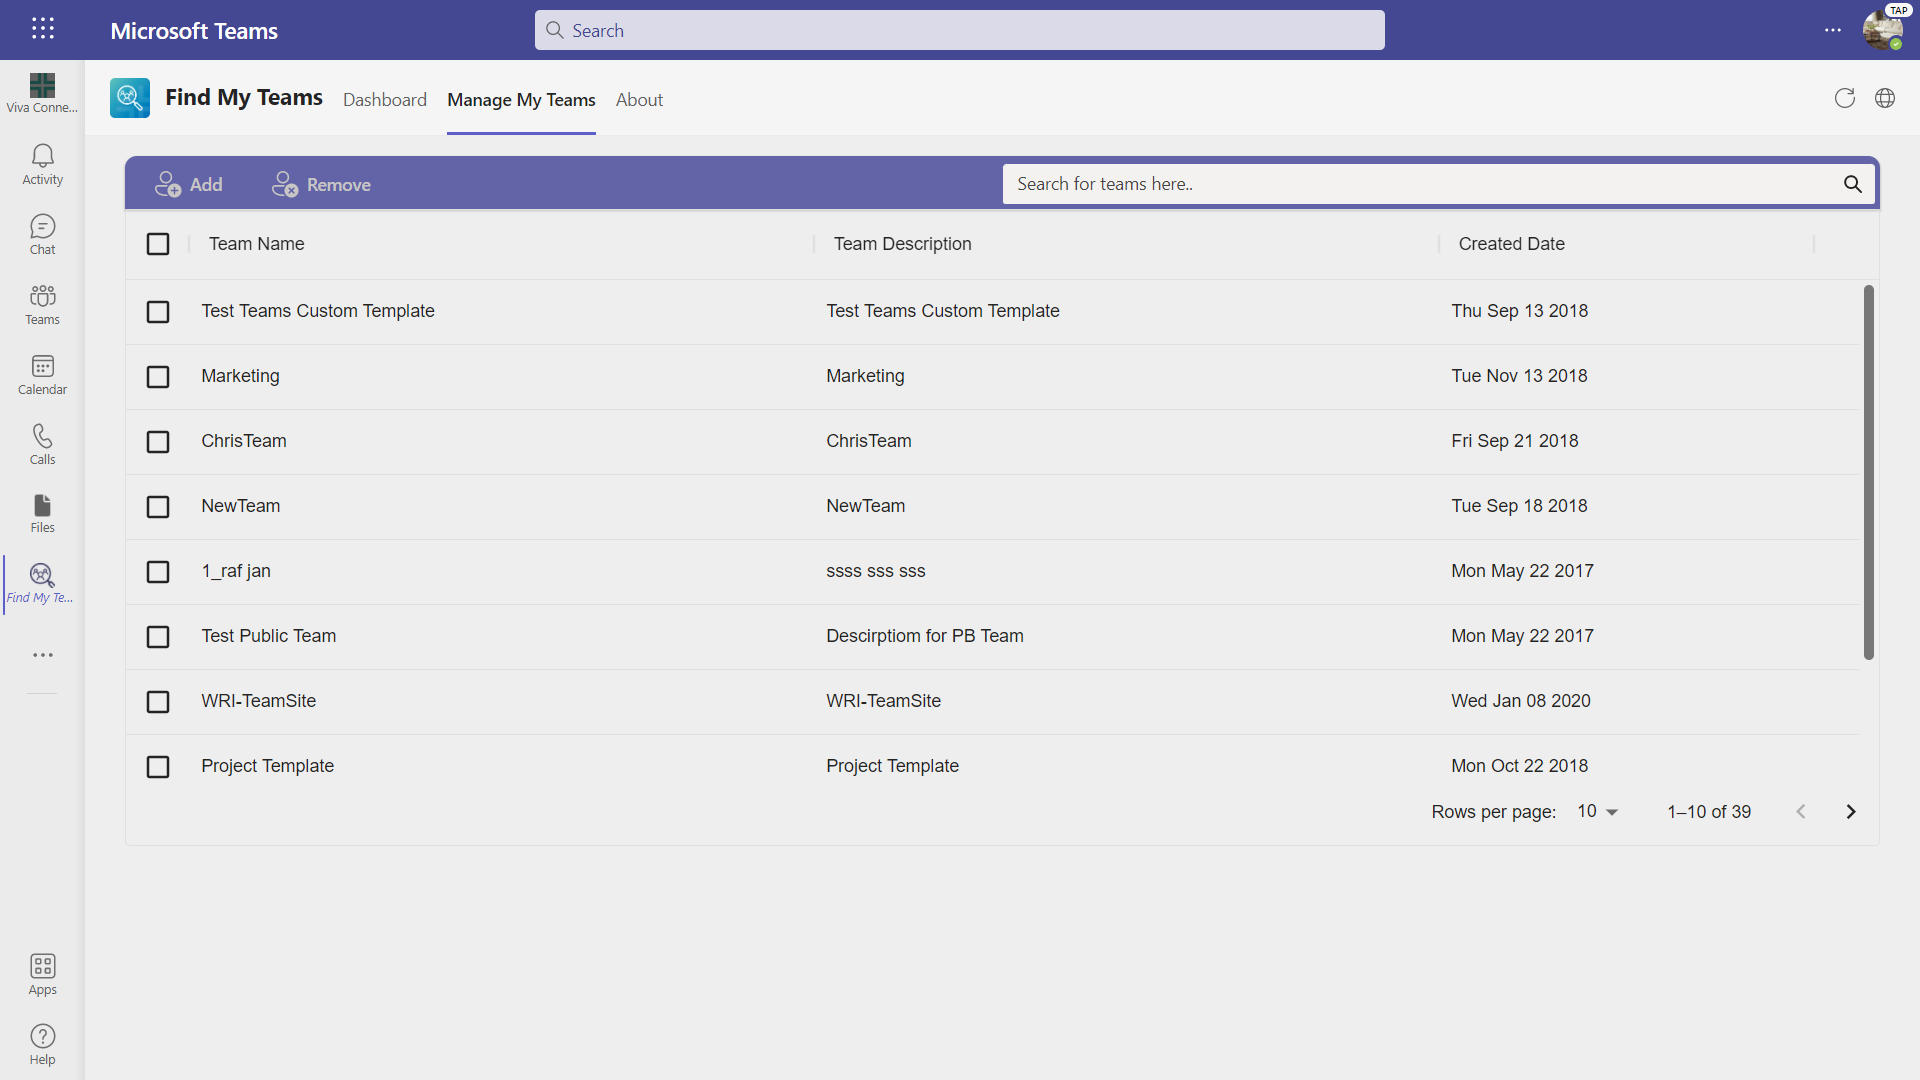Image resolution: width=1920 pixels, height=1080 pixels.
Task: Click the Marketing description cell
Action: click(865, 376)
